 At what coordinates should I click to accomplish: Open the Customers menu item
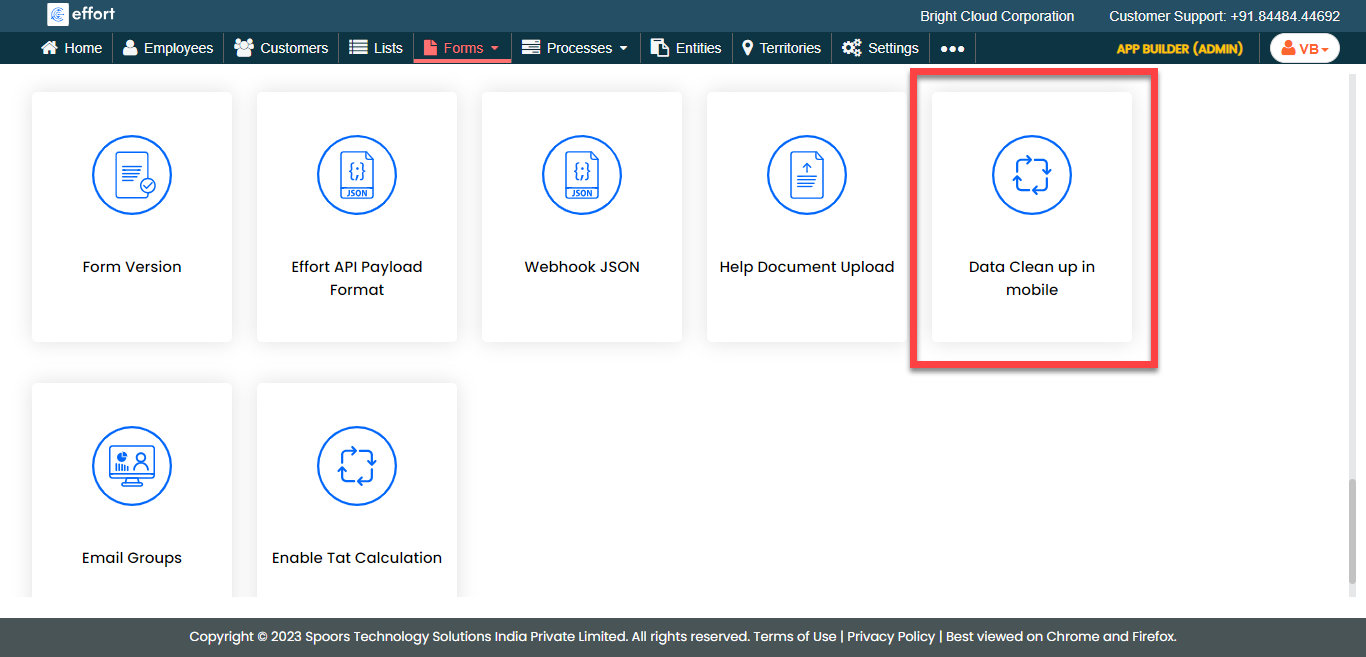click(281, 48)
